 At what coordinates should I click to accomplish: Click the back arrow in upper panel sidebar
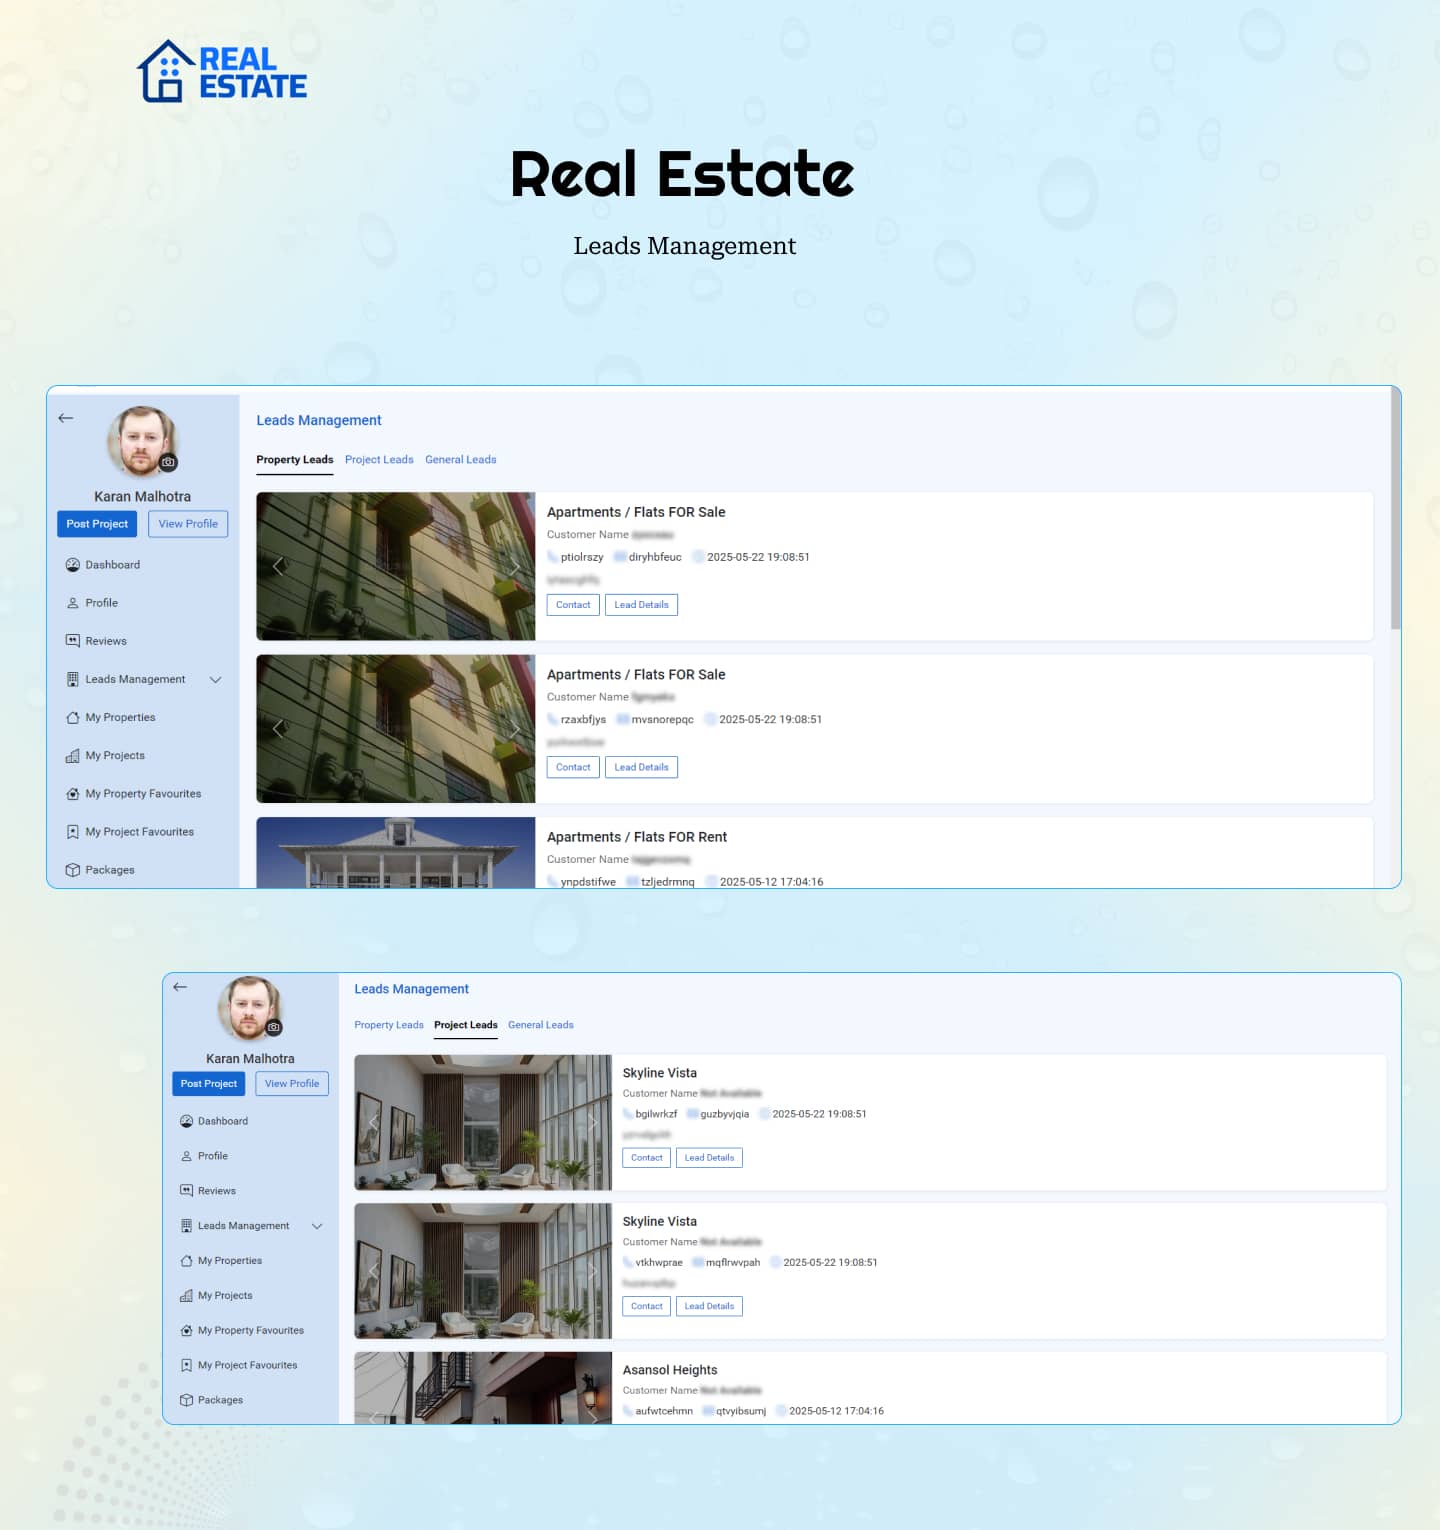click(66, 418)
